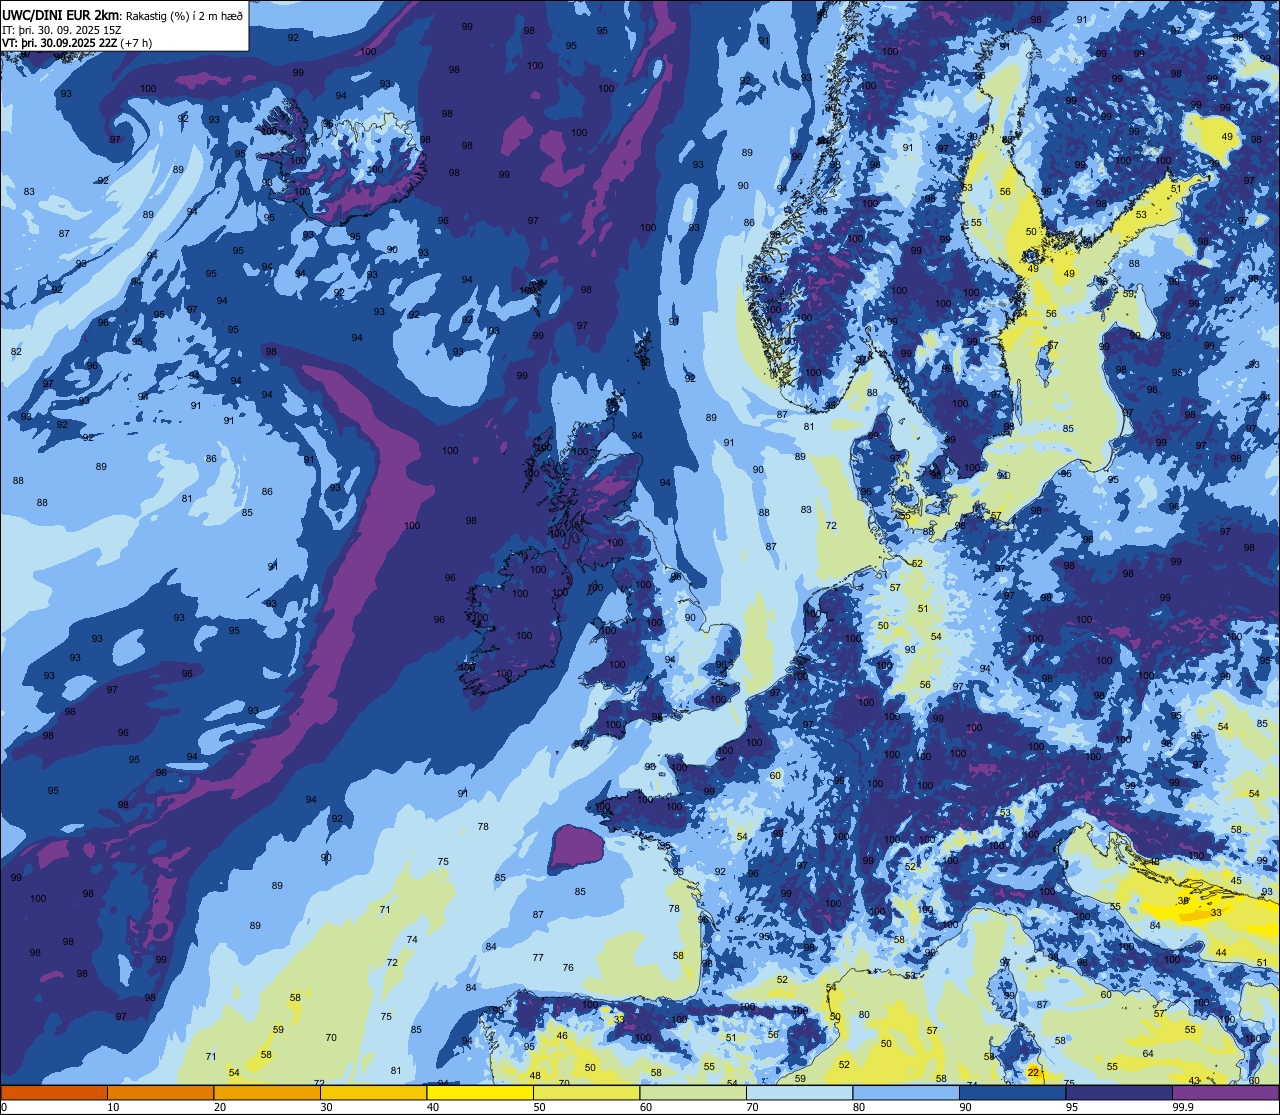Click the "40" legend scale label
This screenshot has width=1280, height=1115.
pyautogui.click(x=433, y=1107)
